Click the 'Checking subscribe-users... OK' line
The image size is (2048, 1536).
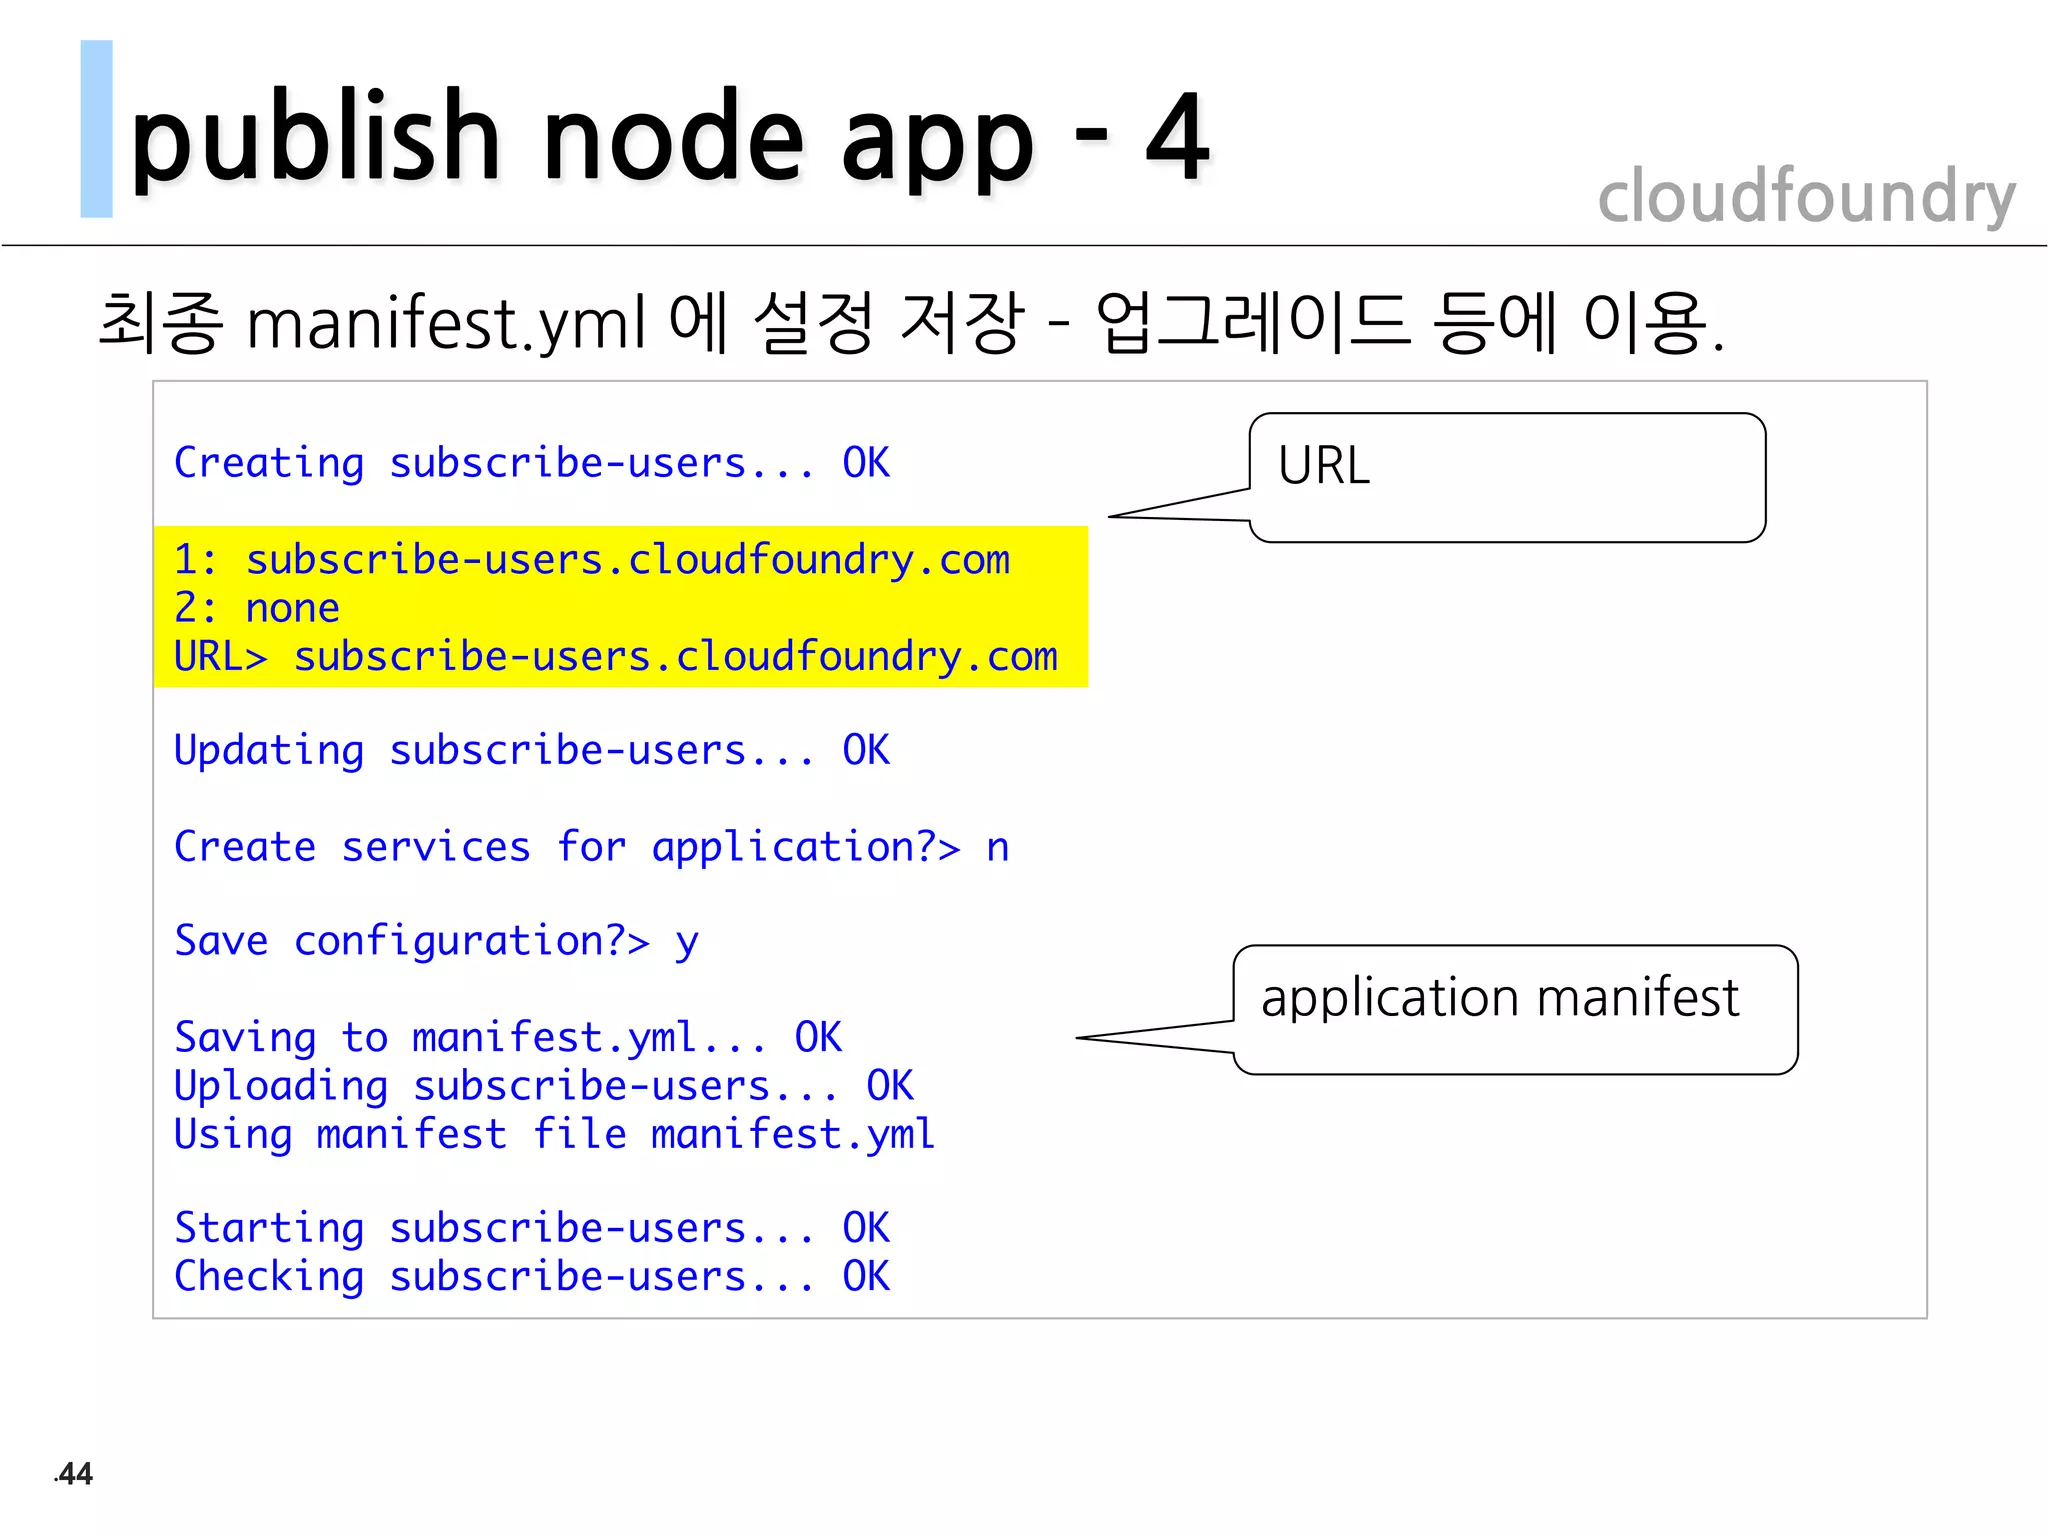(x=531, y=1277)
